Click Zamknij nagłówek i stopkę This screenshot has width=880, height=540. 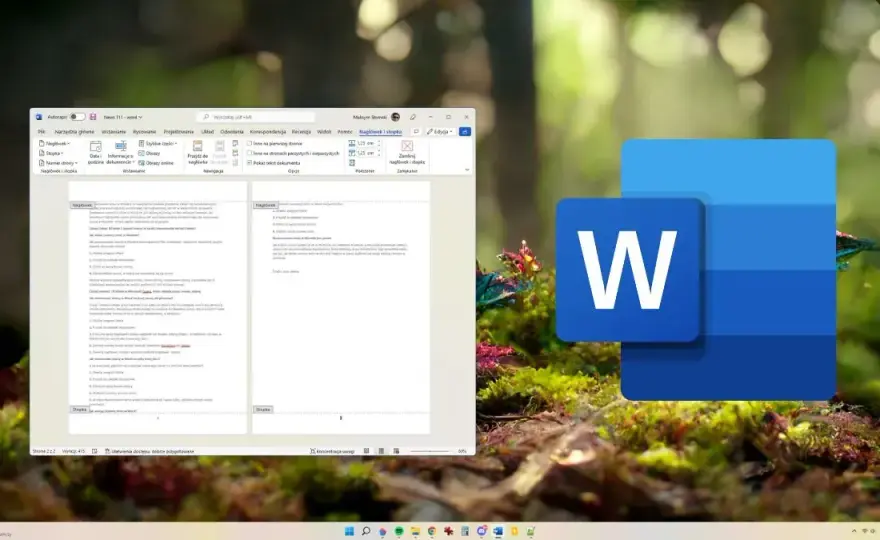407,153
